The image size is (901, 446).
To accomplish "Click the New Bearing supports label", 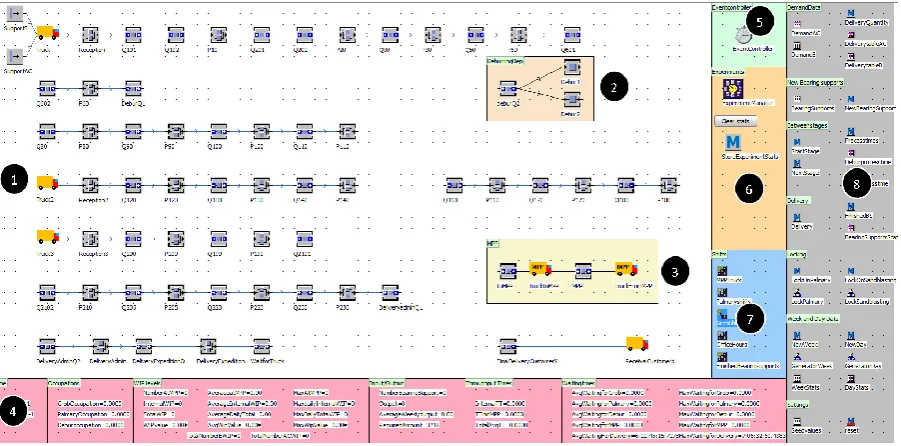I will point(815,83).
